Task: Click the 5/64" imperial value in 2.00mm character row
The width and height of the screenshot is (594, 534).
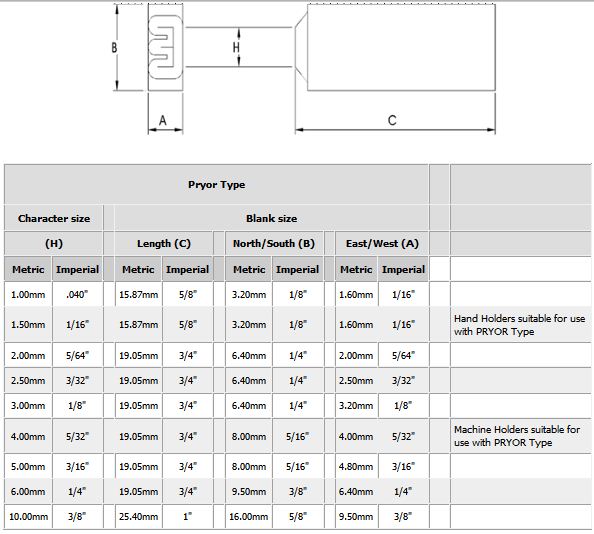Action: [x=77, y=356]
